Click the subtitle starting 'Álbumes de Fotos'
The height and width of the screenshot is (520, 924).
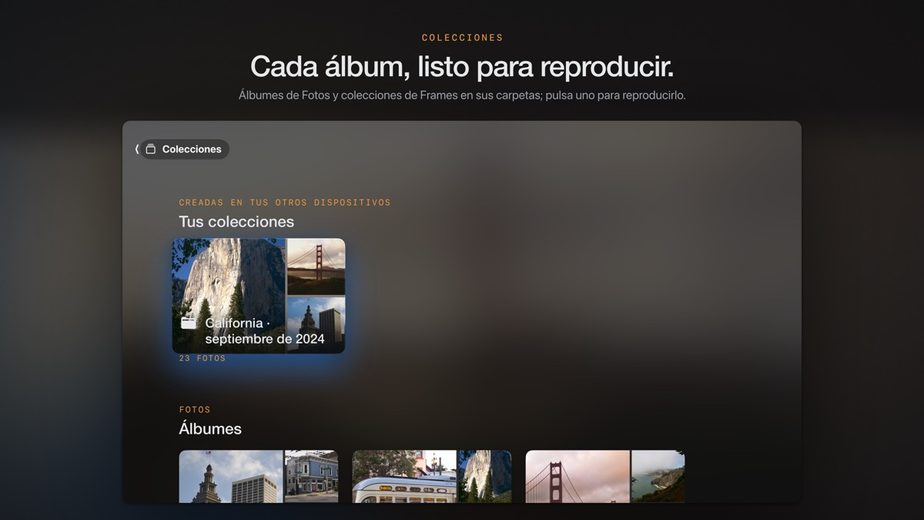462,95
